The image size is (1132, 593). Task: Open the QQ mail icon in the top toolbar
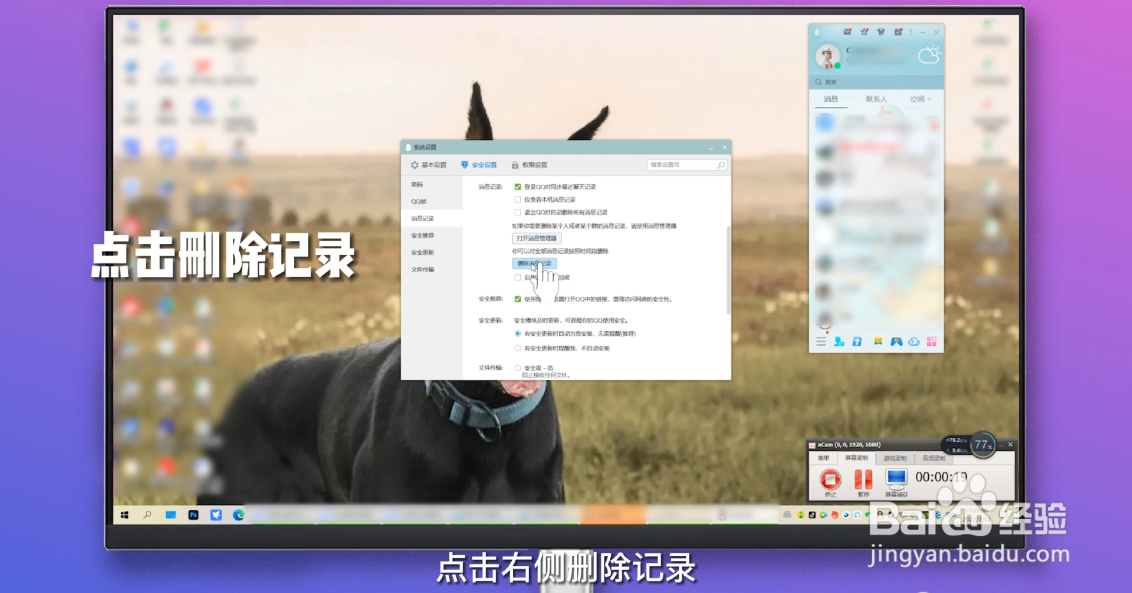coord(847,32)
